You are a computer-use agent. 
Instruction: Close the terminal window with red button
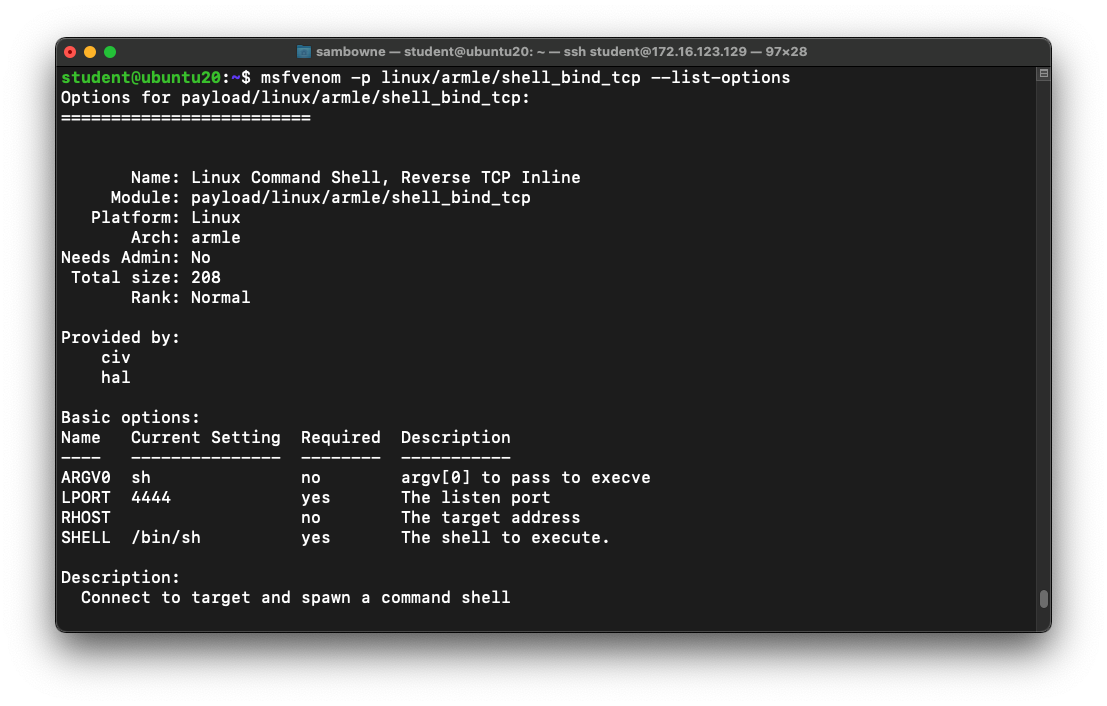pos(70,52)
